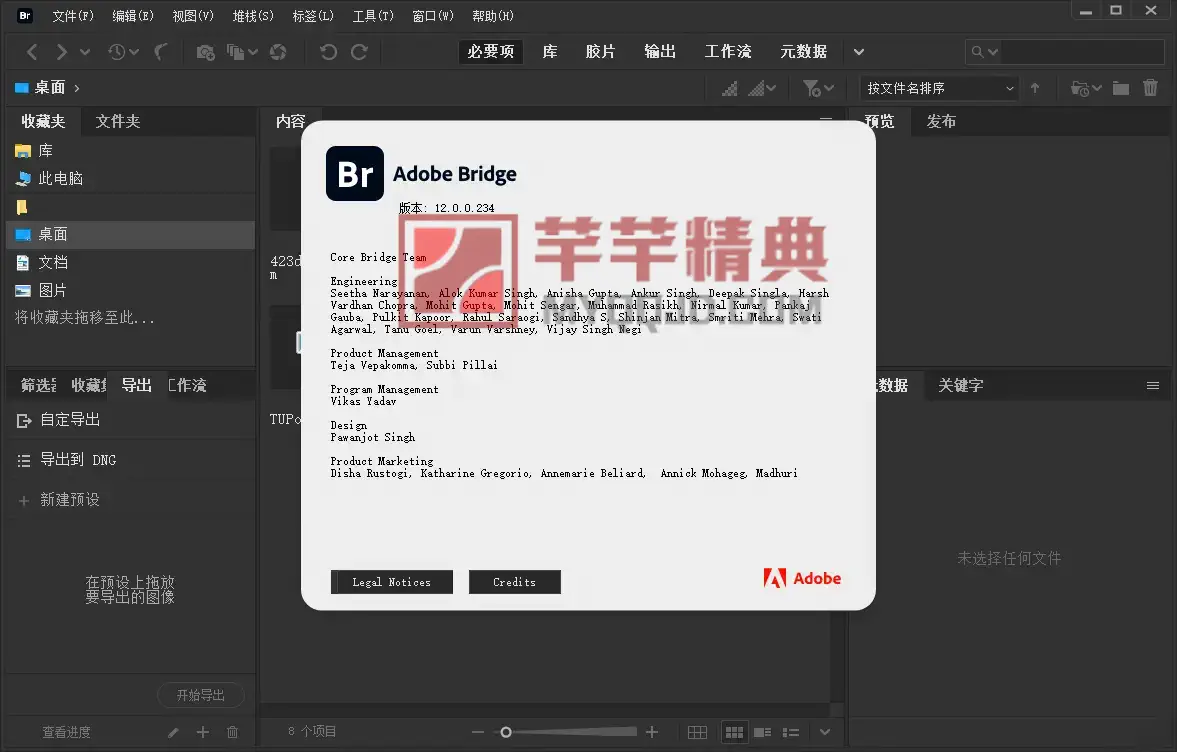Viewport: 1177px width, 752px height.
Task: Click the Credits button in about dialog
Action: pos(514,581)
